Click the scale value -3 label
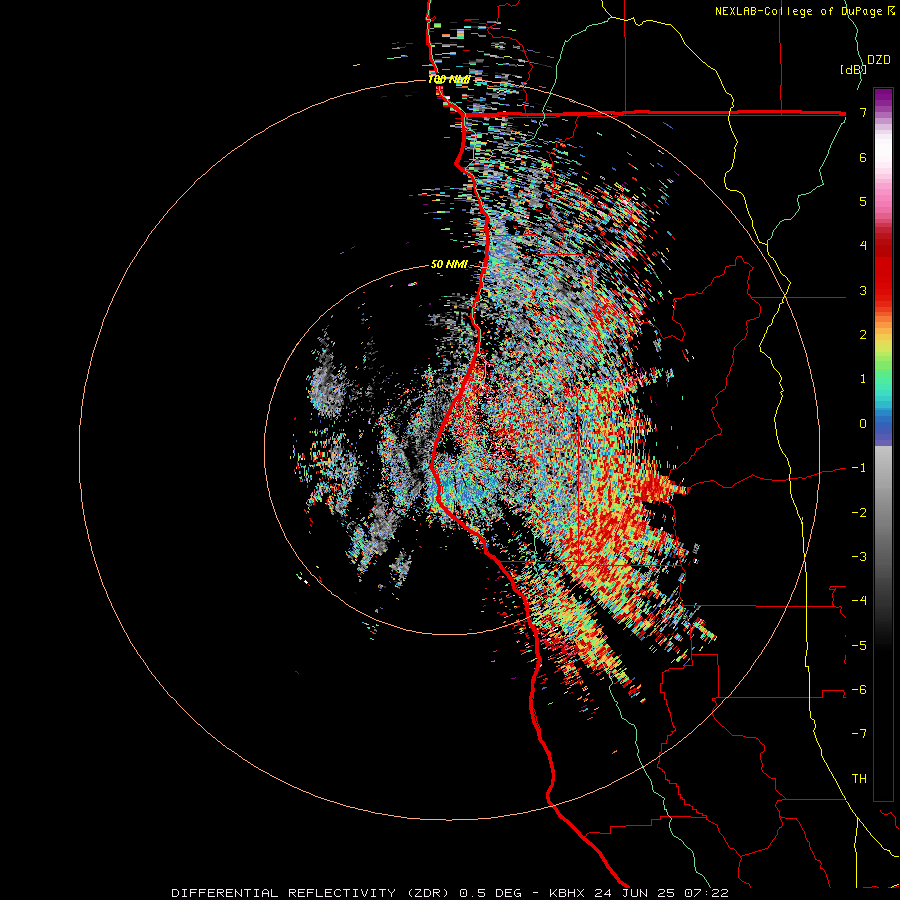The width and height of the screenshot is (900, 900). pos(859,557)
